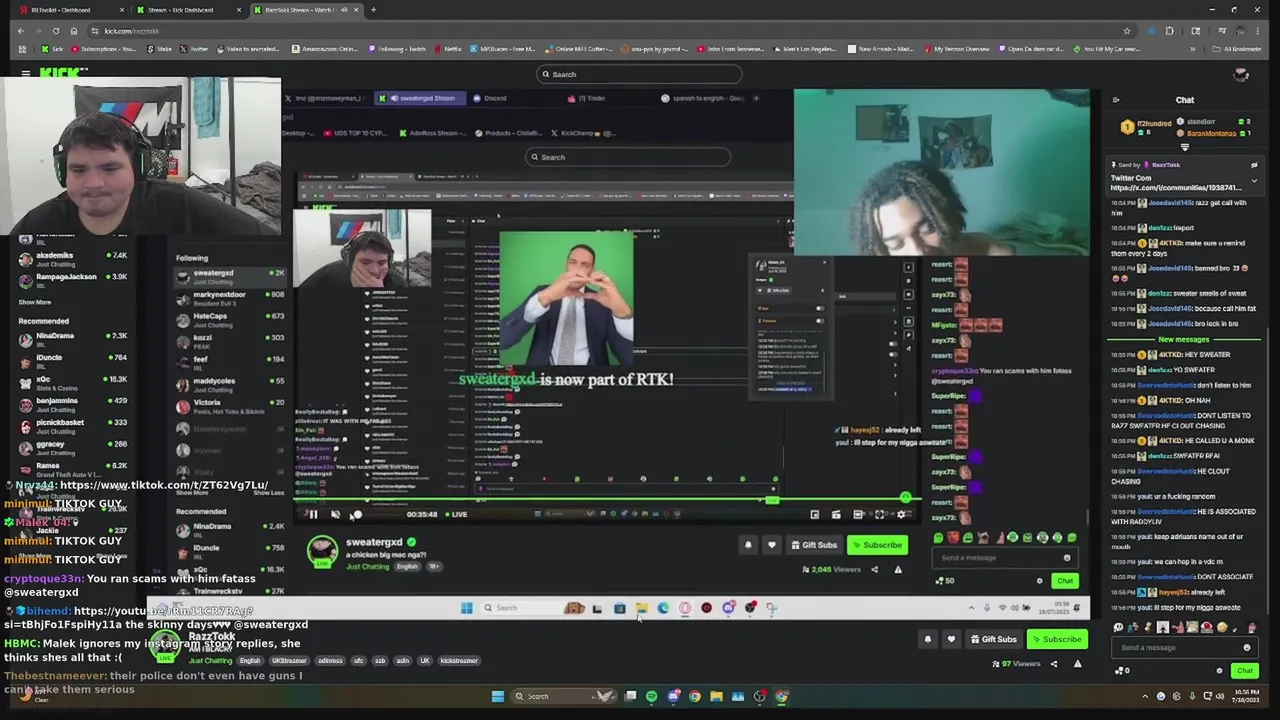Select inner spanish to english tab
Viewport: 1280px width, 720px height.
point(702,98)
